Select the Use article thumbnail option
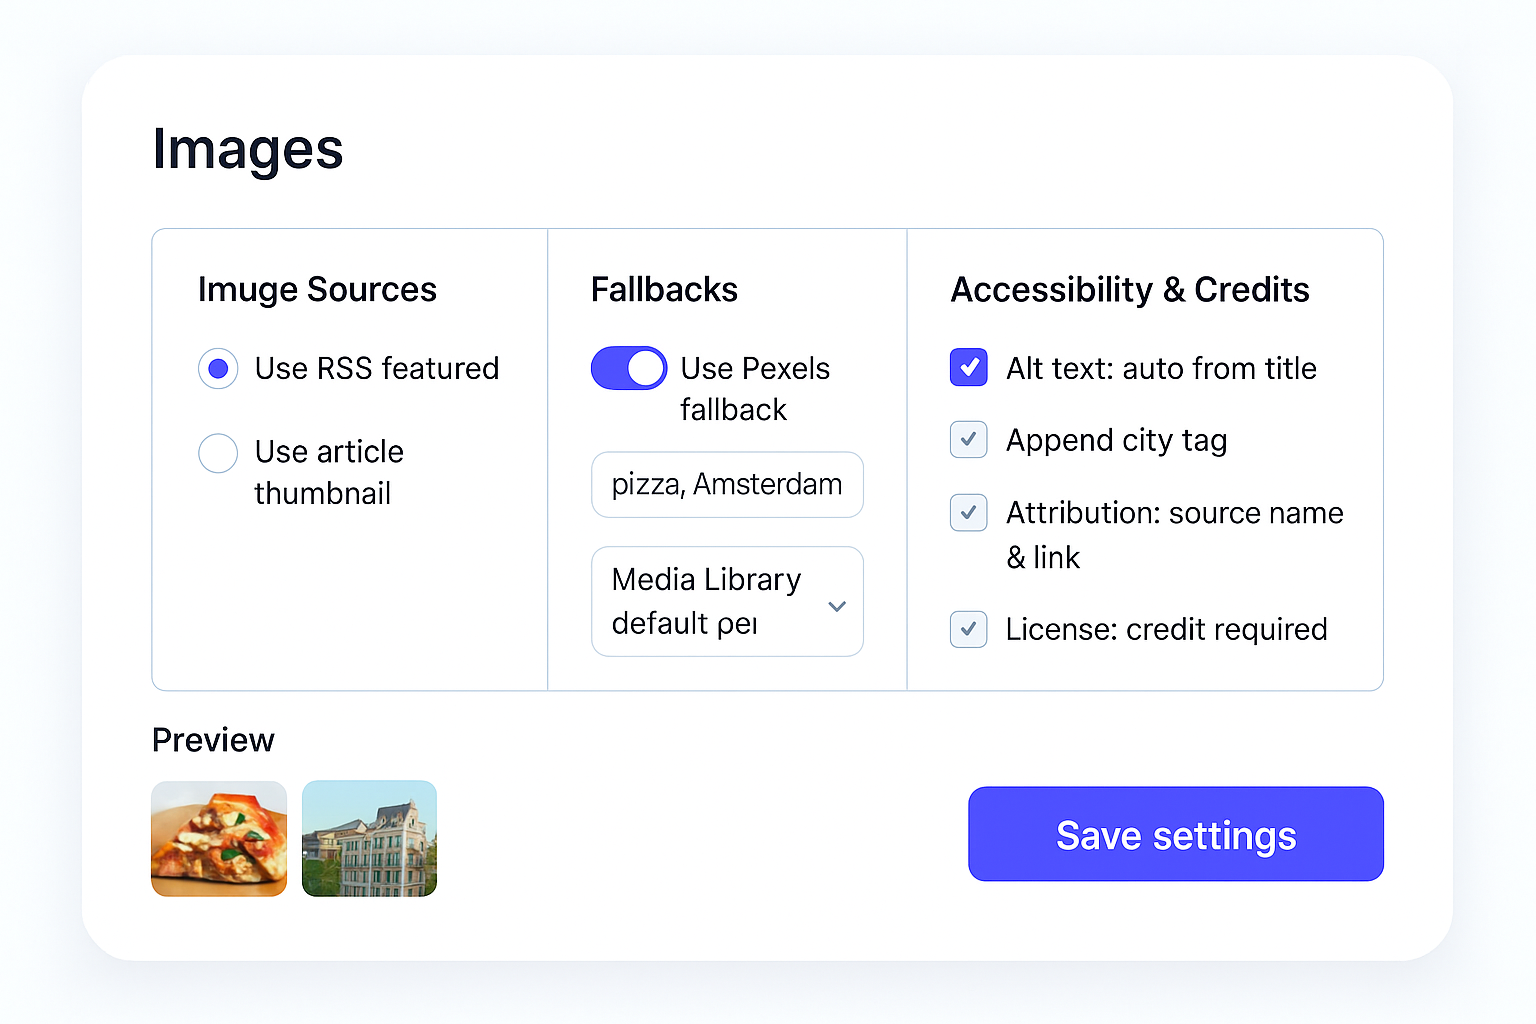 point(218,453)
